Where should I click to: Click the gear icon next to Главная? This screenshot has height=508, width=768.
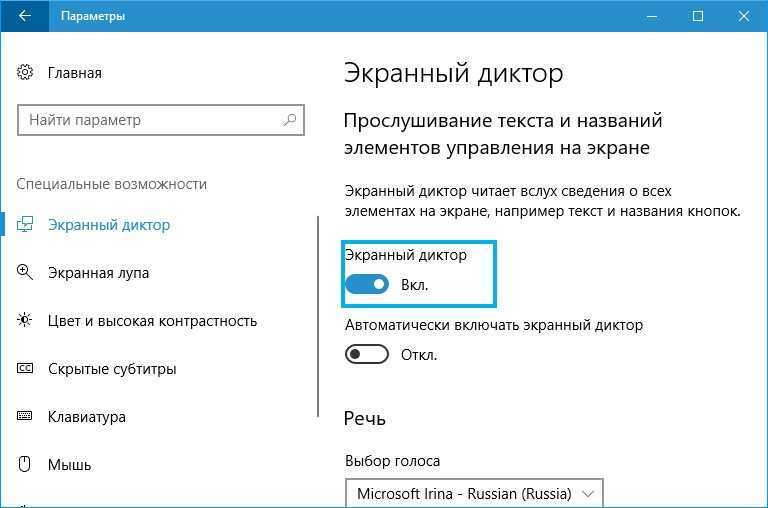(24, 73)
